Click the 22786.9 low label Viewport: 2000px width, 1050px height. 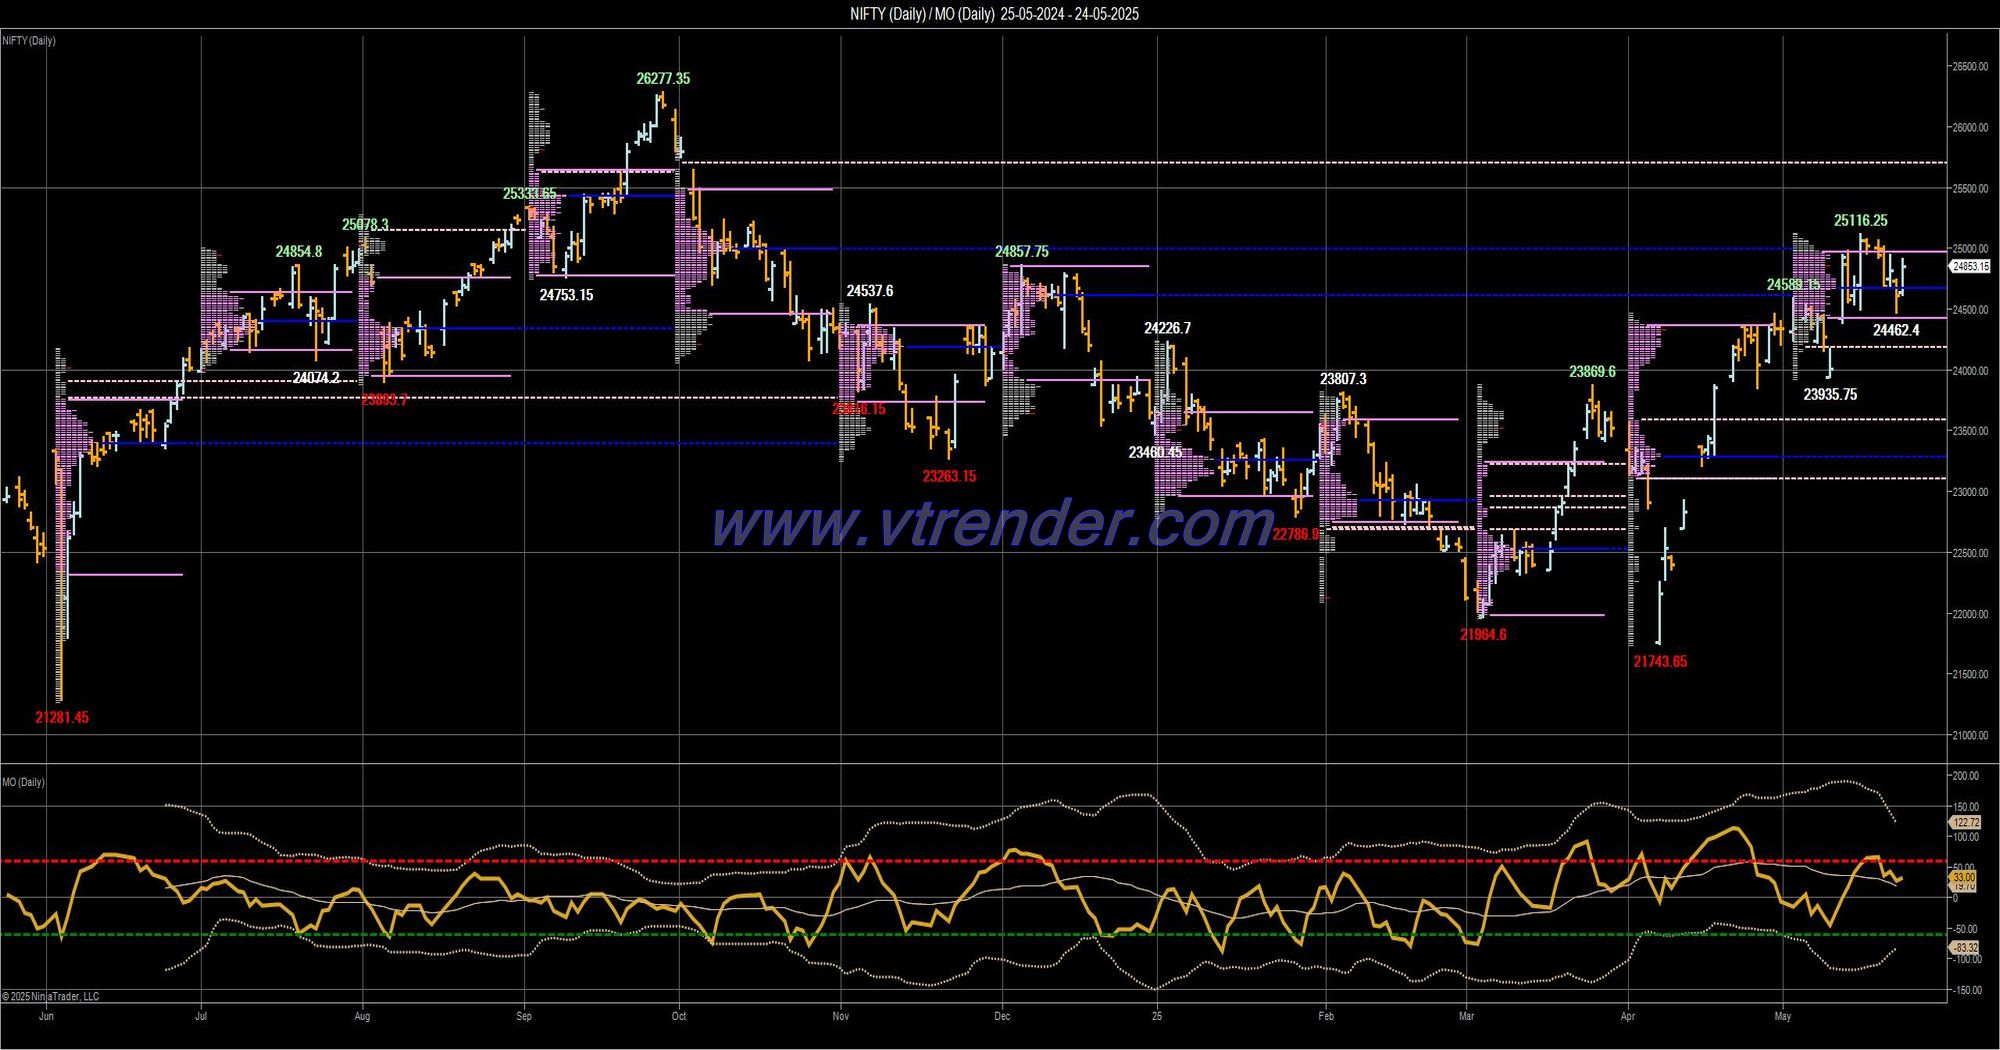[1296, 534]
